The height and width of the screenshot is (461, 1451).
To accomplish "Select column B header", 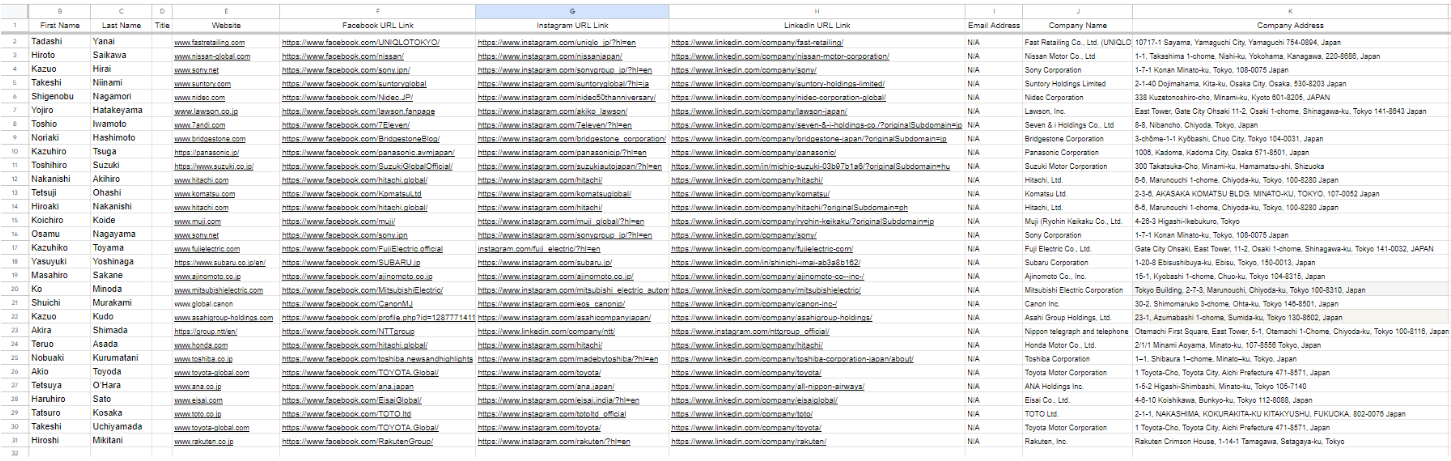I will [59, 10].
